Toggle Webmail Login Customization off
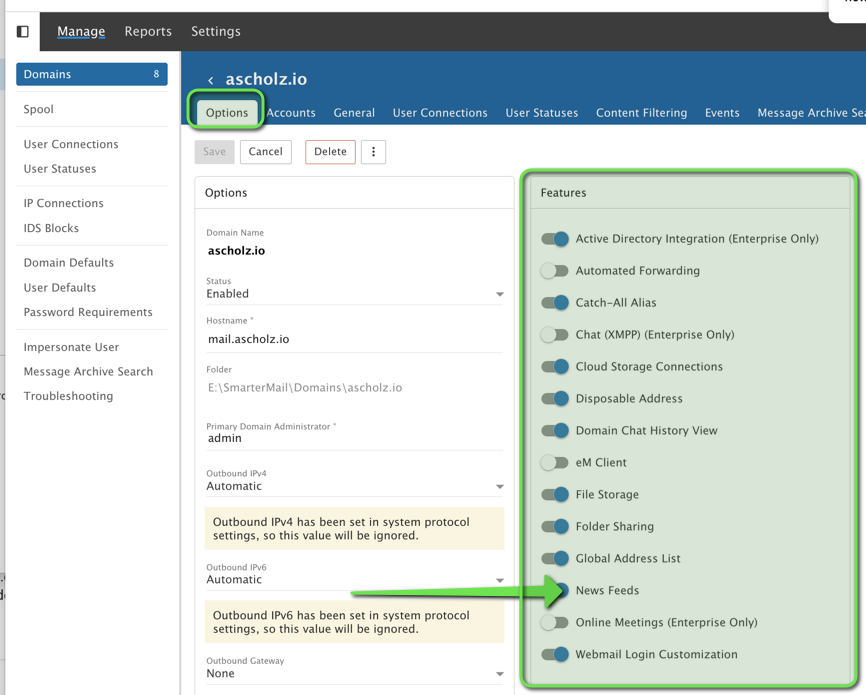866x695 pixels. [x=555, y=655]
